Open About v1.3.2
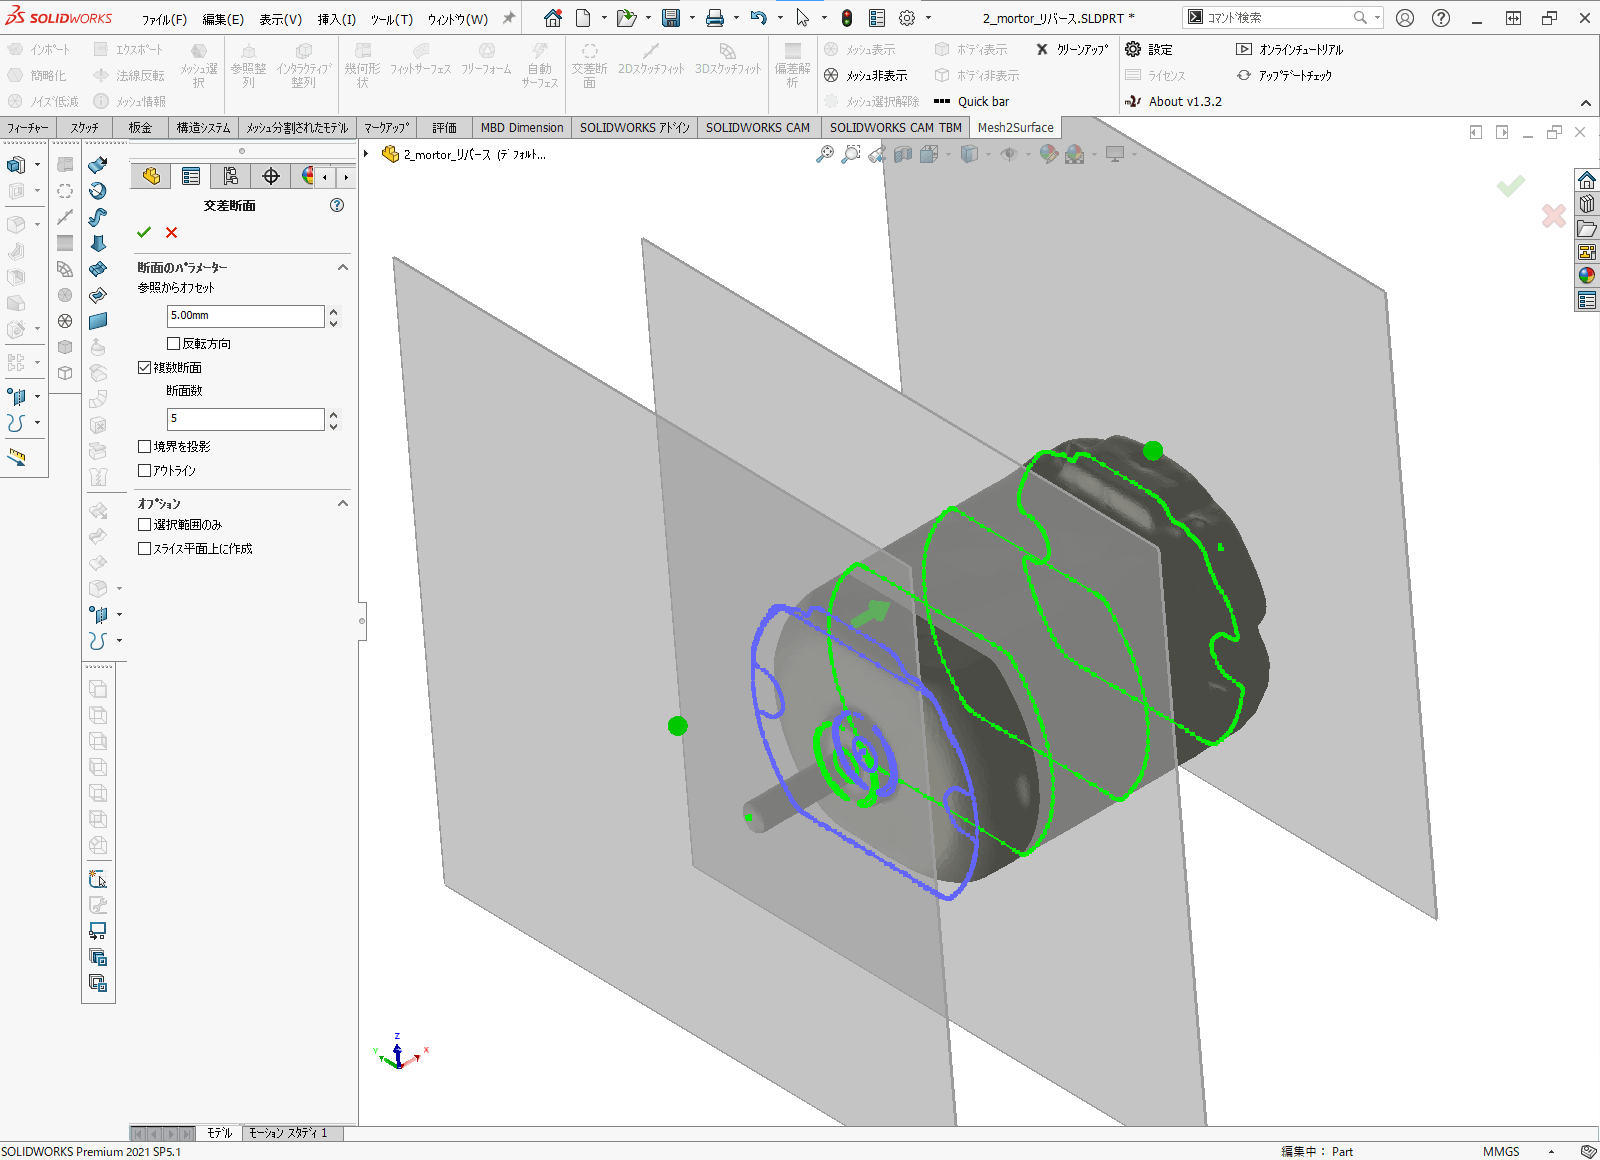This screenshot has width=1600, height=1160. coord(1173,101)
